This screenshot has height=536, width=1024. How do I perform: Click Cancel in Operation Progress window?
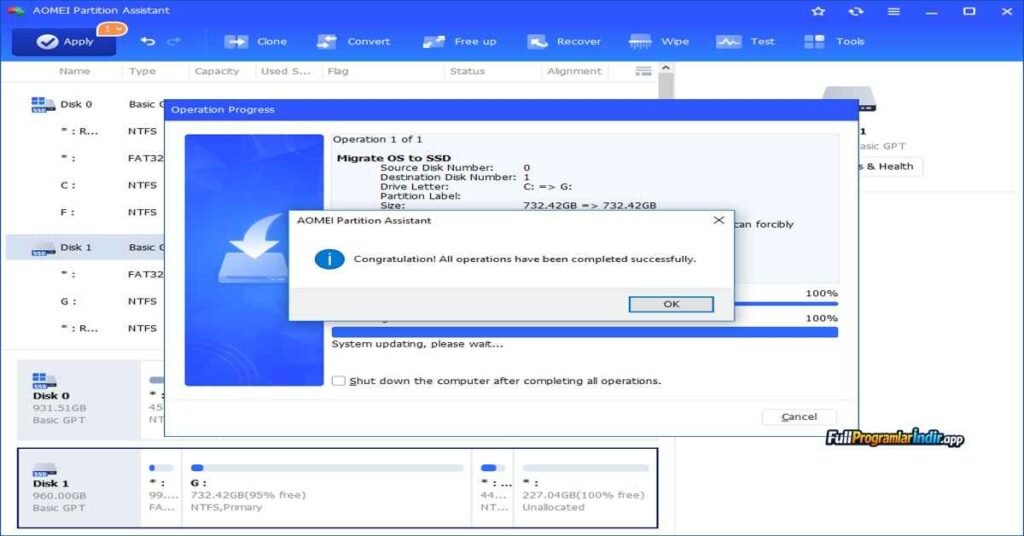799,417
